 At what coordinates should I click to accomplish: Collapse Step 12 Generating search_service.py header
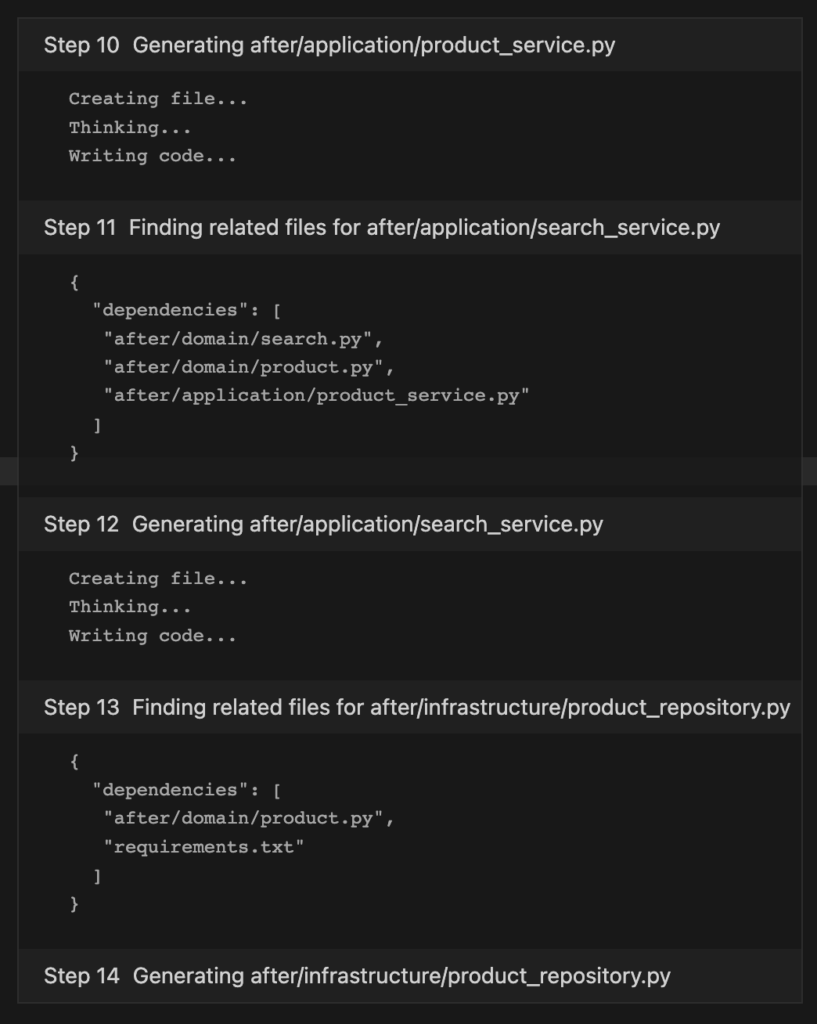tap(409, 524)
